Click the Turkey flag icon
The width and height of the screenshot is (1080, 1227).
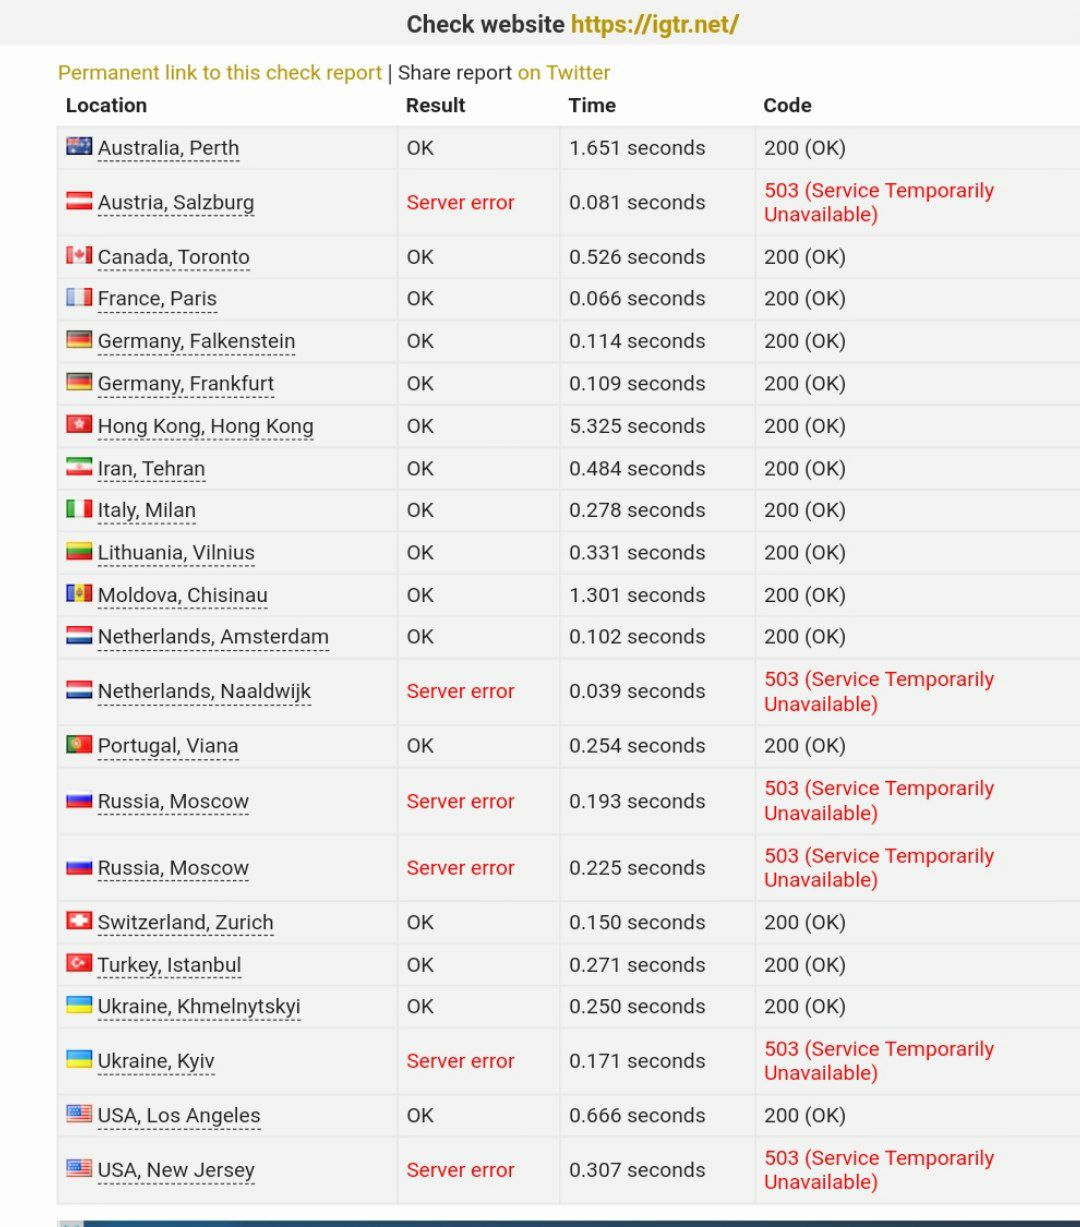(x=79, y=962)
